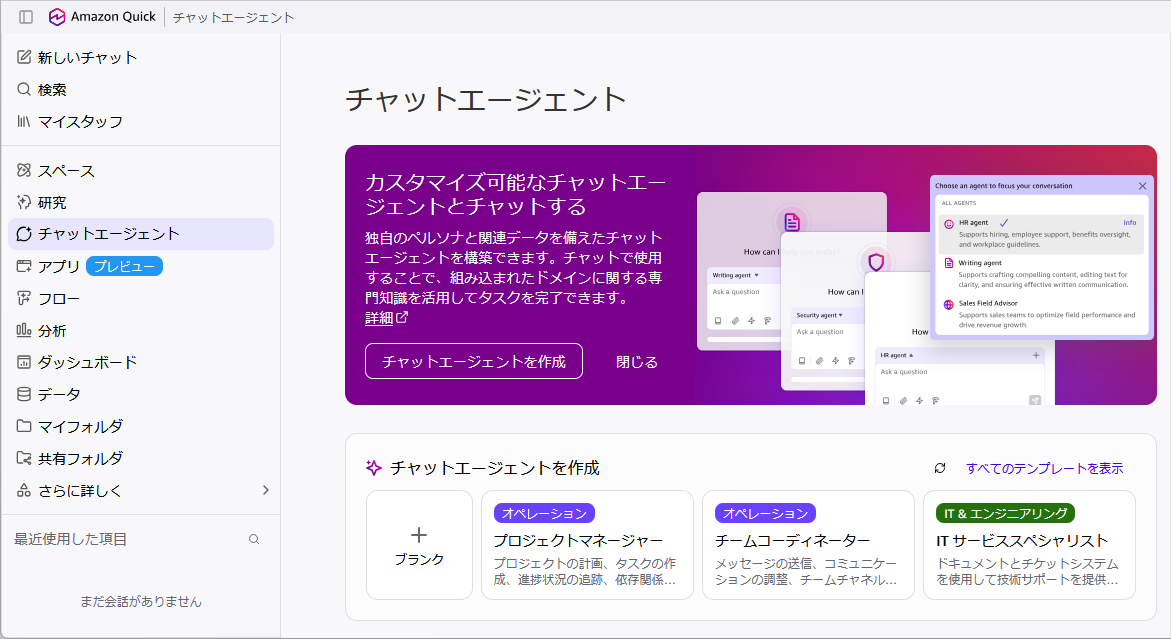Go to ダッシュボード in sidebar
Image resolution: width=1171 pixels, height=639 pixels.
141,362
